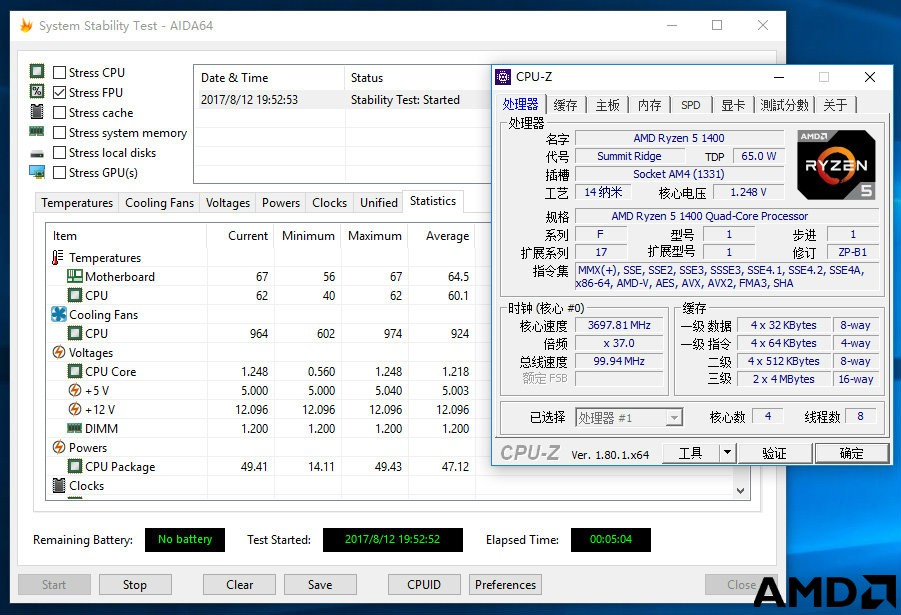Open the 内存 tab in CPU-Z
901x615 pixels.
649,105
